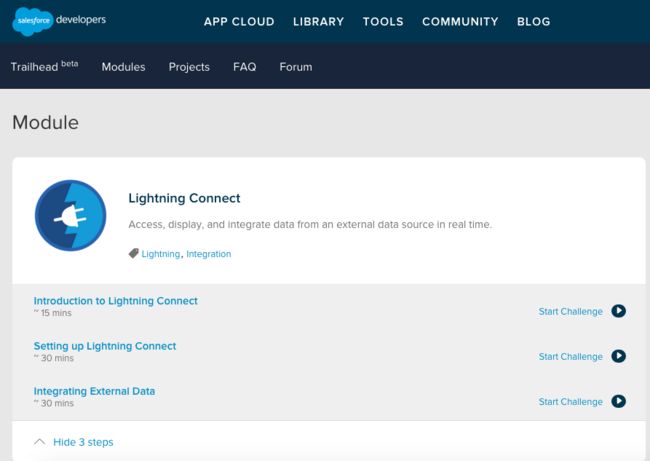Click play icon for Setting up Lightning Connect
This screenshot has height=461, width=650.
pyautogui.click(x=618, y=356)
